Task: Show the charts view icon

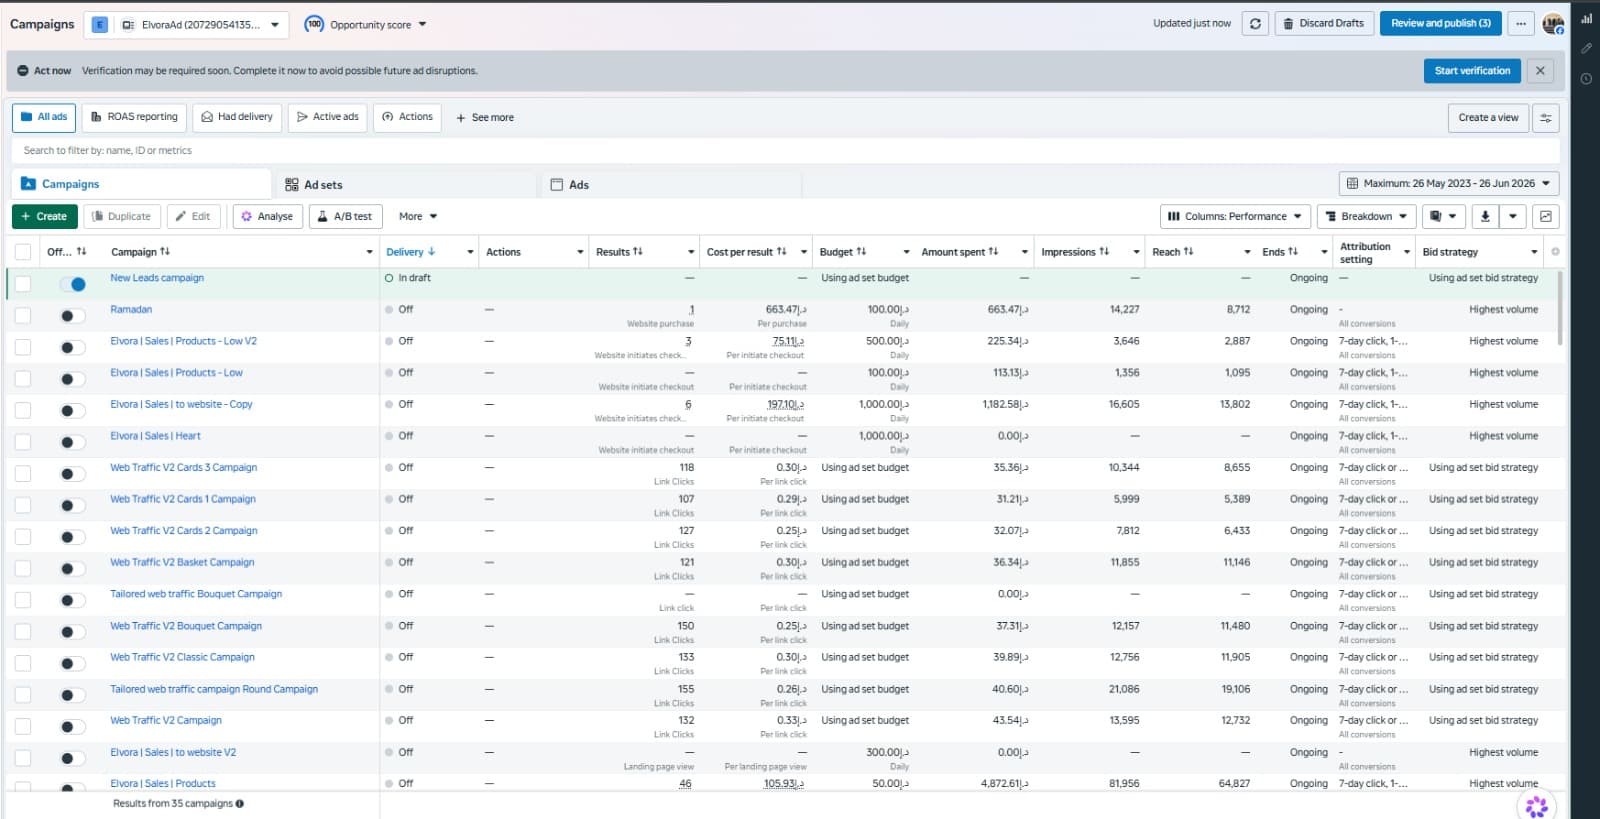Action: coord(1546,216)
